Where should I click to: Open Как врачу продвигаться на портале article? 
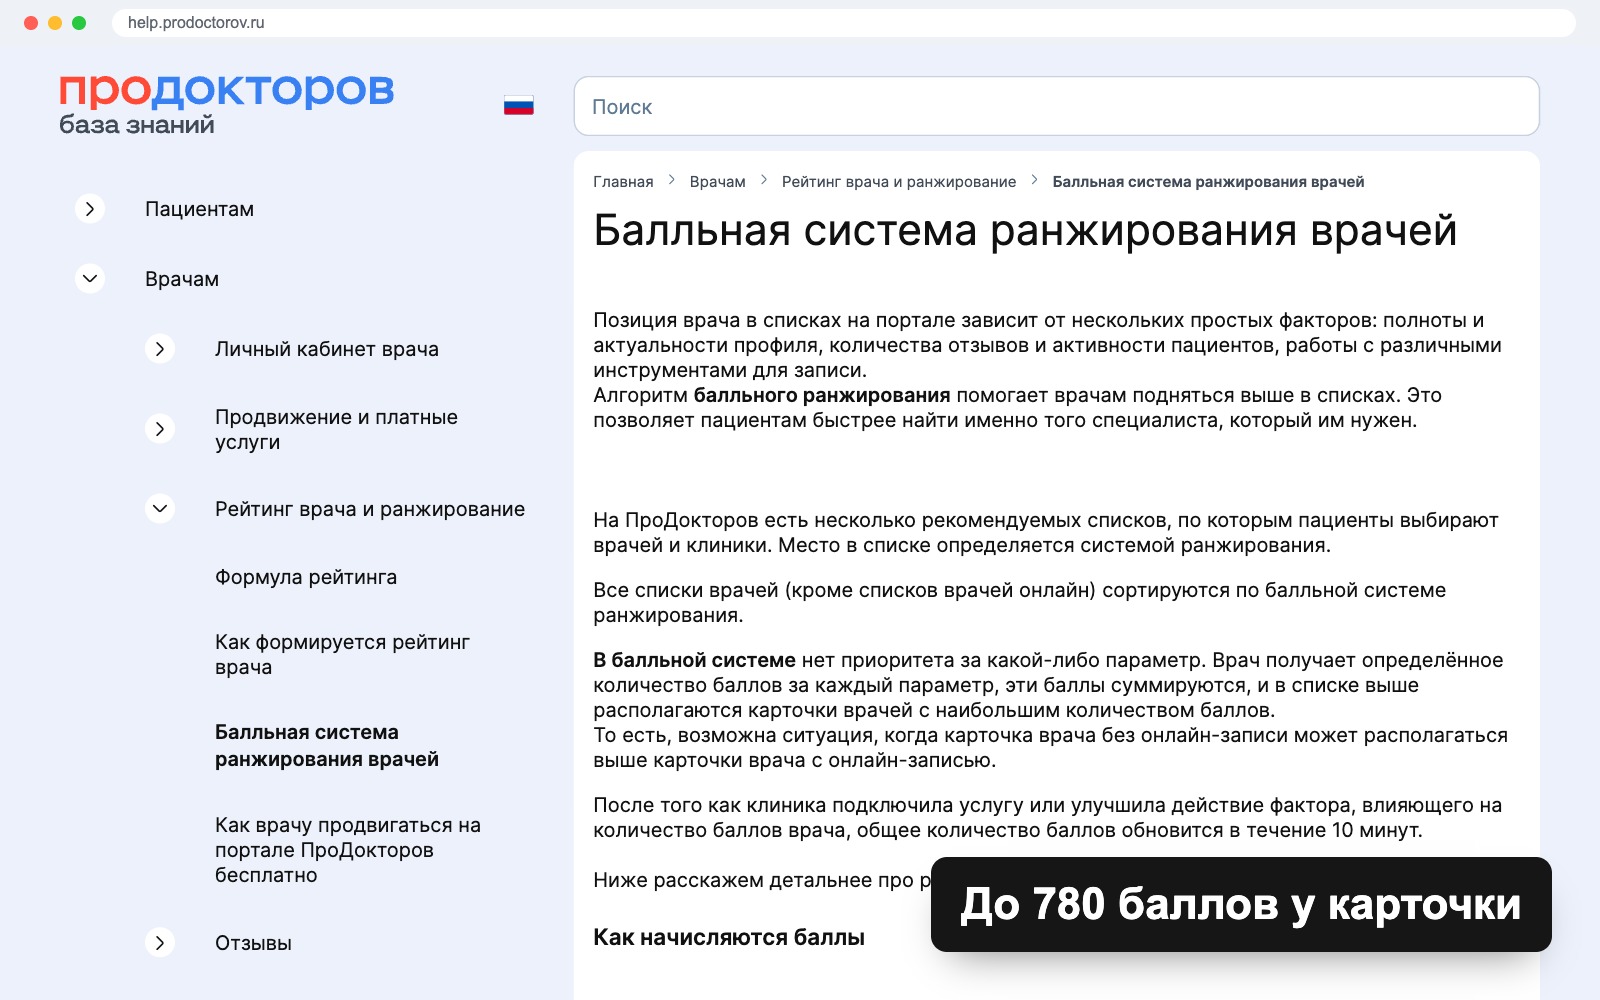(348, 850)
